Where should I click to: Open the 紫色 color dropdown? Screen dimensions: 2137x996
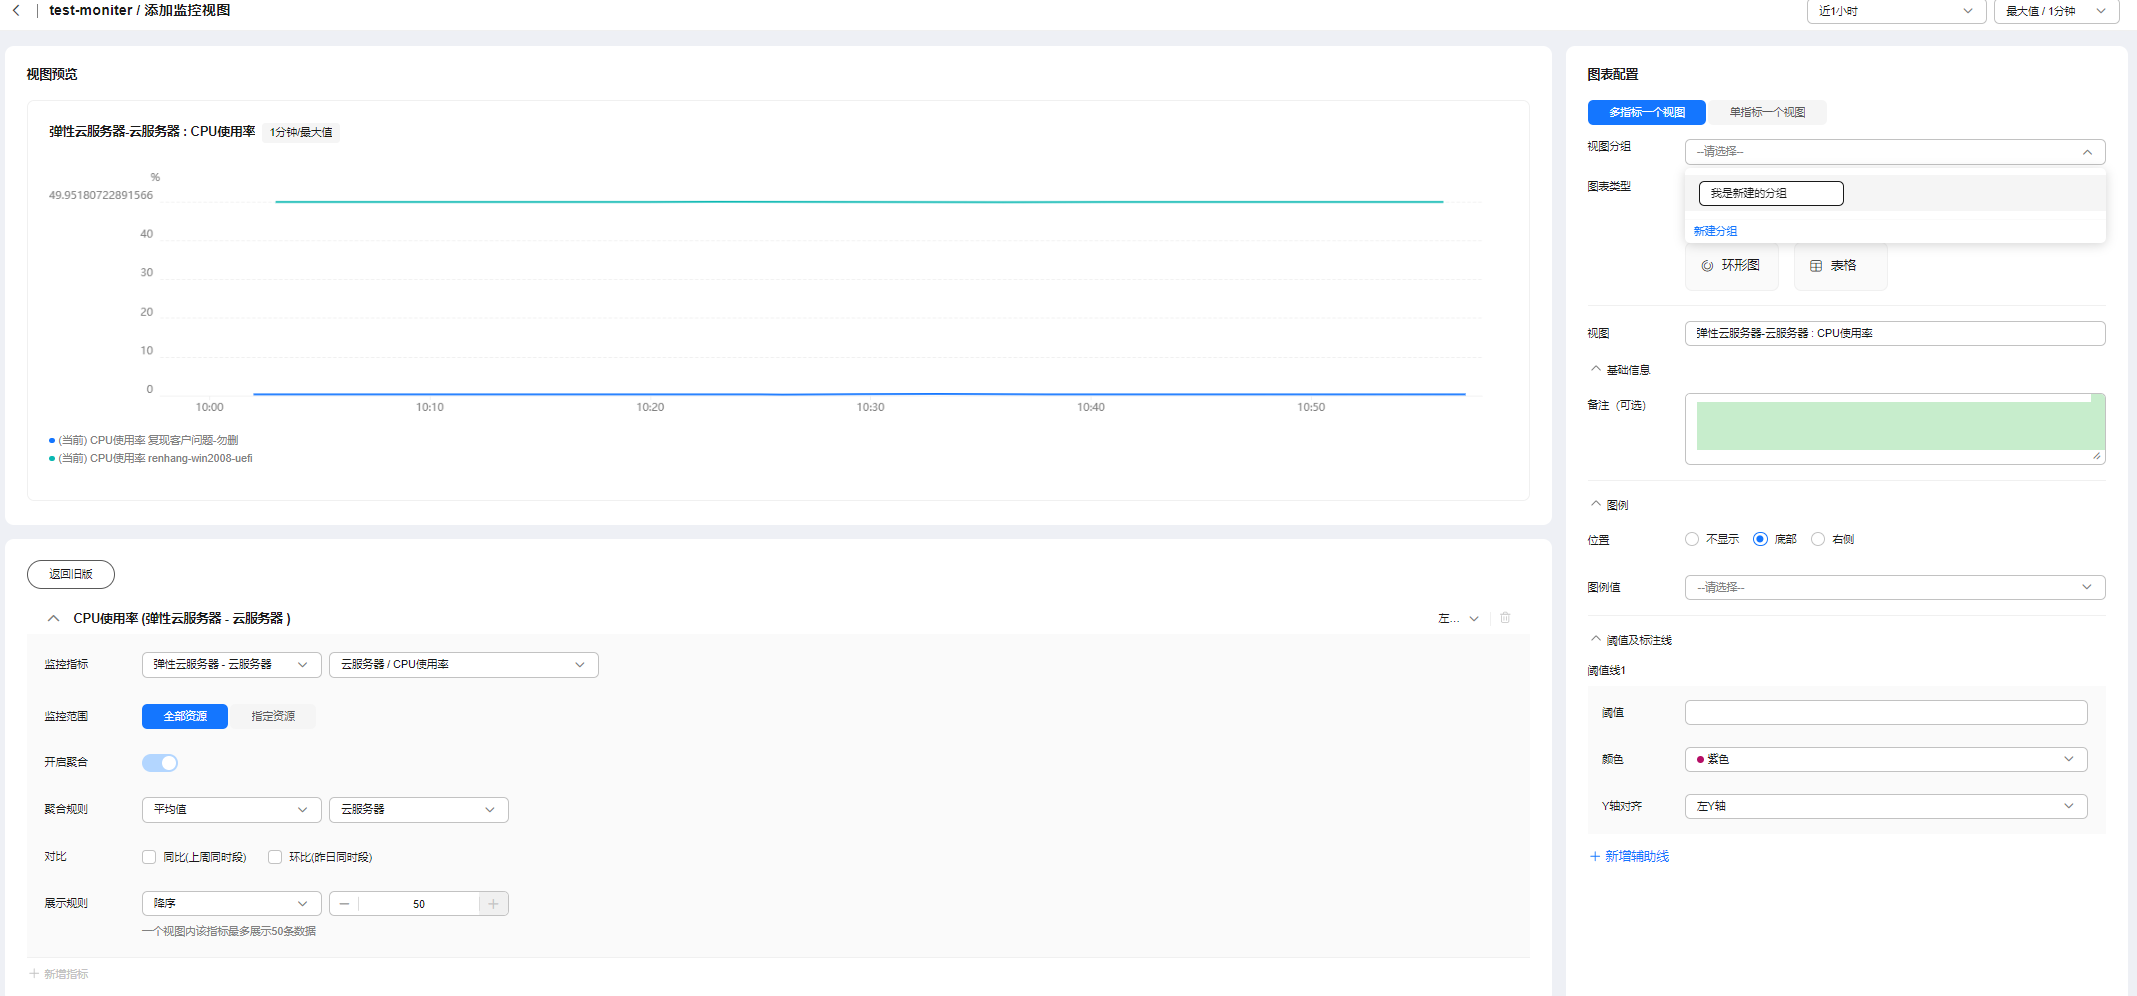[1886, 759]
